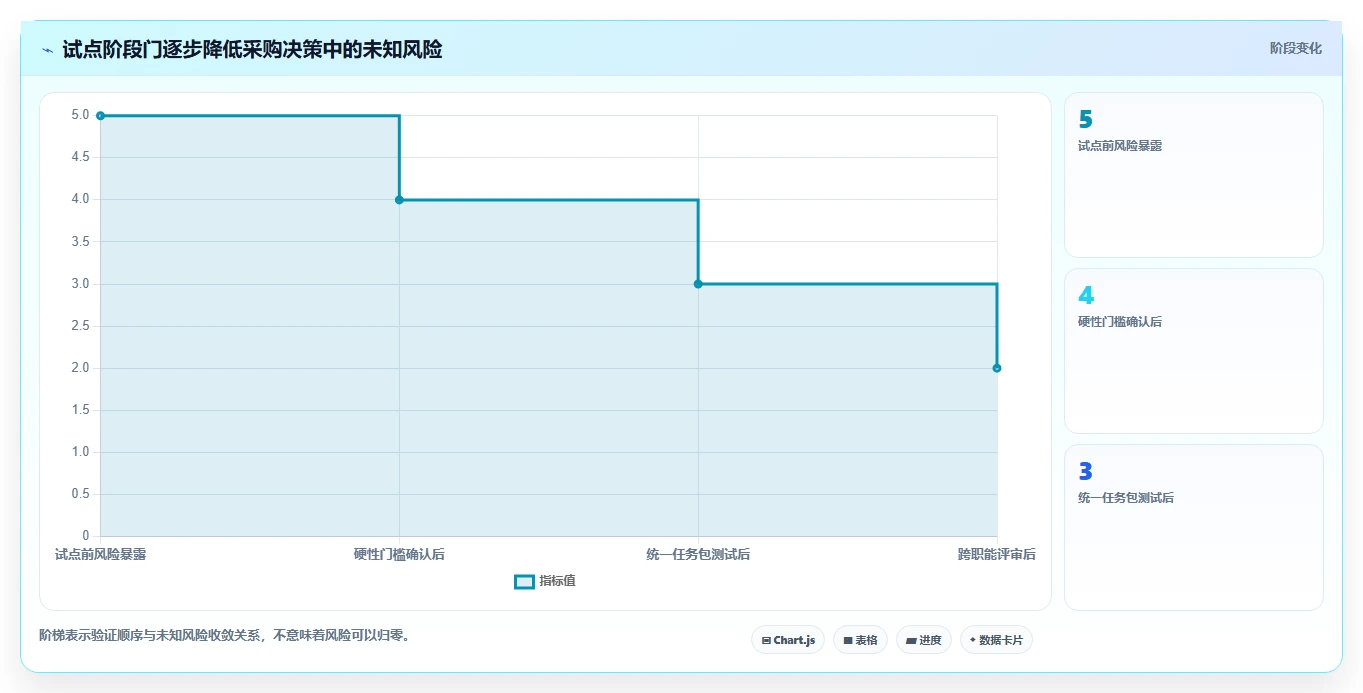Click the y-axis value 3.5
Screen dimensions: 1363x693
(80, 242)
